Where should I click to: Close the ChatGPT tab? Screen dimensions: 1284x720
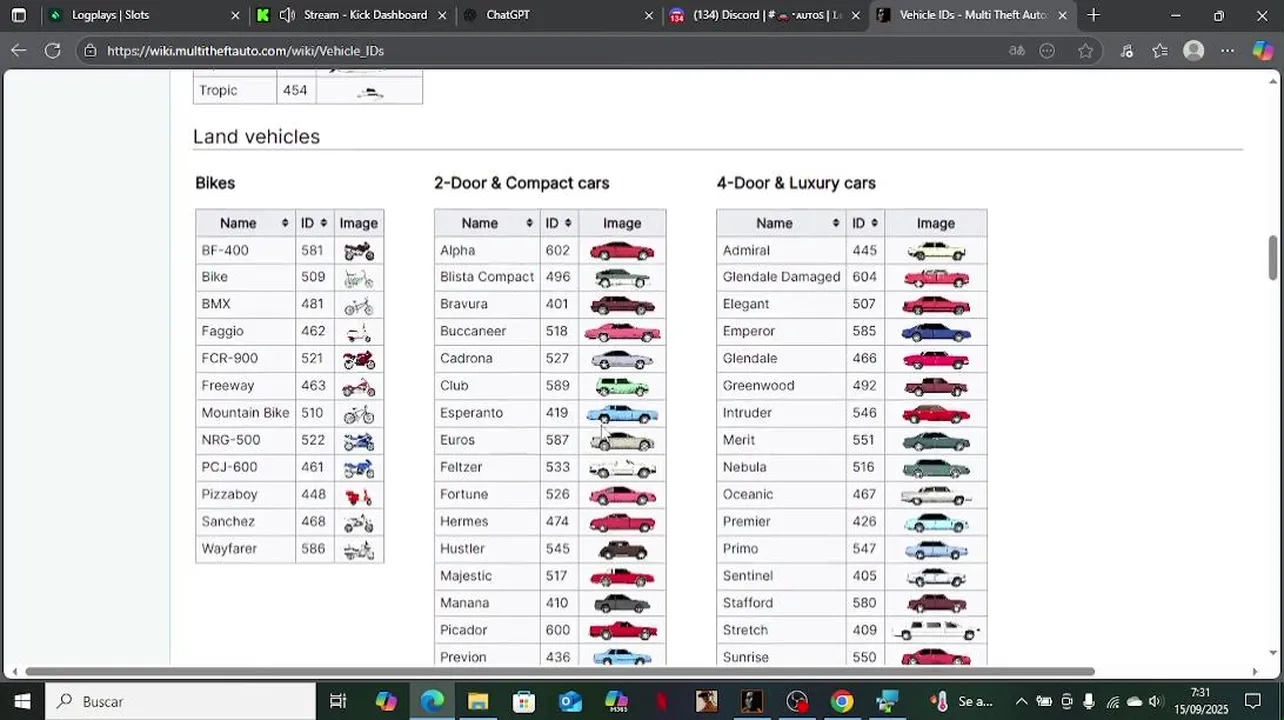[x=648, y=15]
